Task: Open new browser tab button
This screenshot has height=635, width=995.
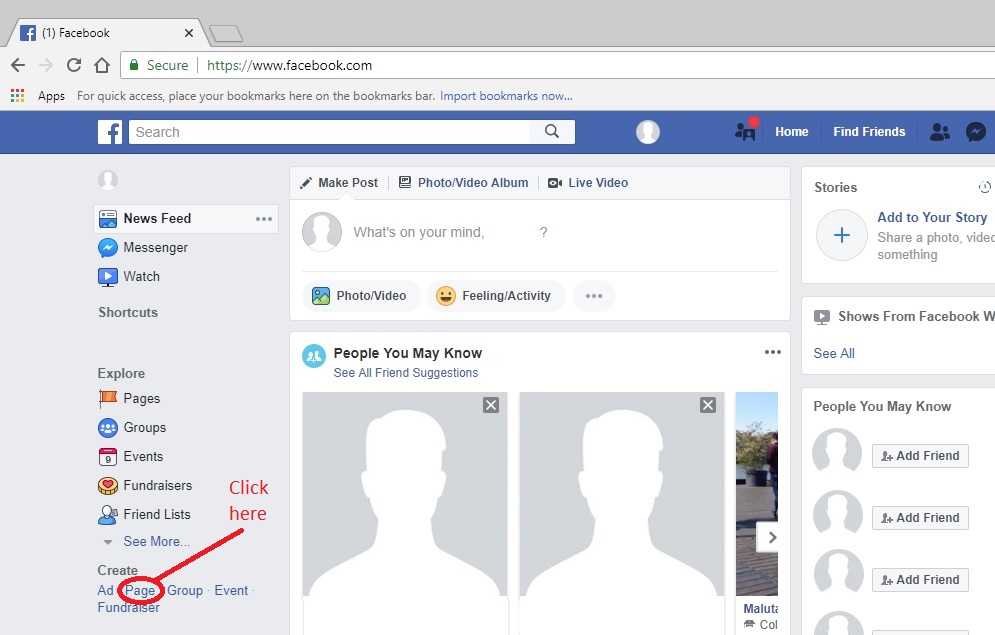Action: (x=226, y=34)
